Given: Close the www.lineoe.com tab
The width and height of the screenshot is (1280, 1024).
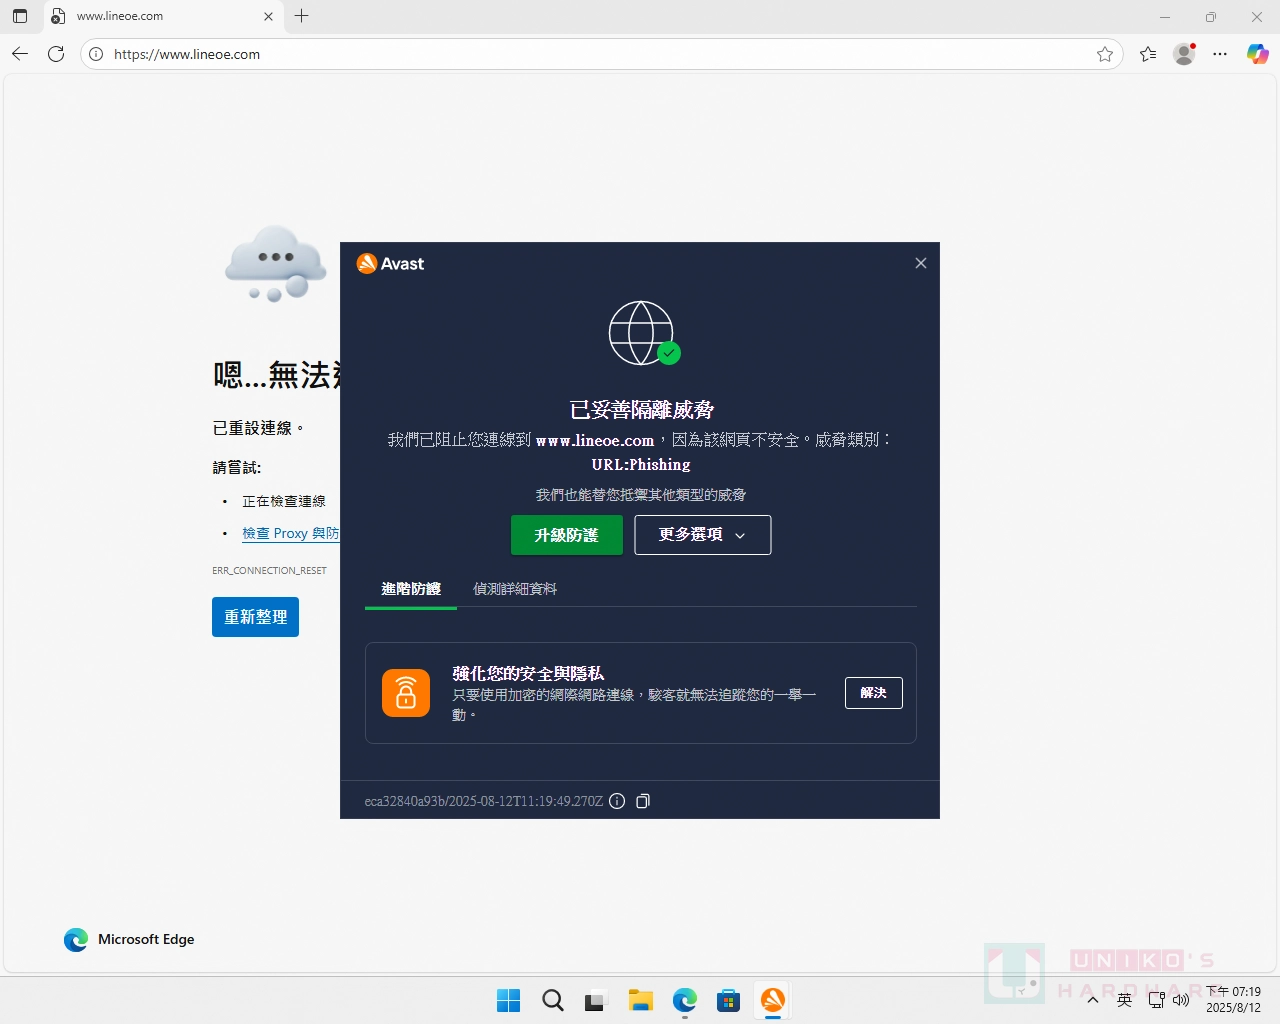Looking at the screenshot, I should click(268, 16).
